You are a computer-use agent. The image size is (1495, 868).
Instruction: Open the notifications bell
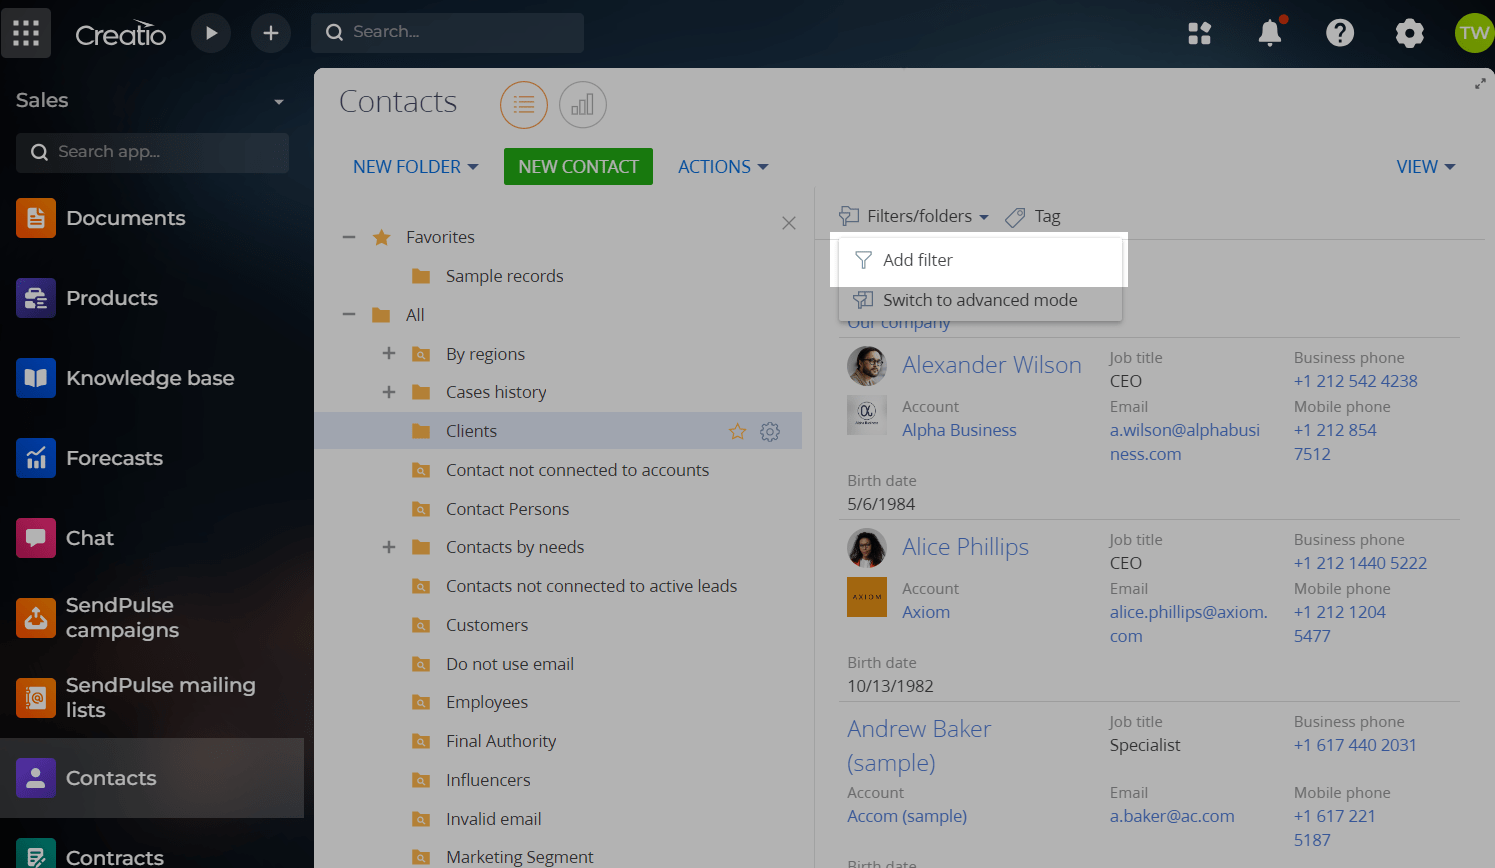(x=1270, y=33)
